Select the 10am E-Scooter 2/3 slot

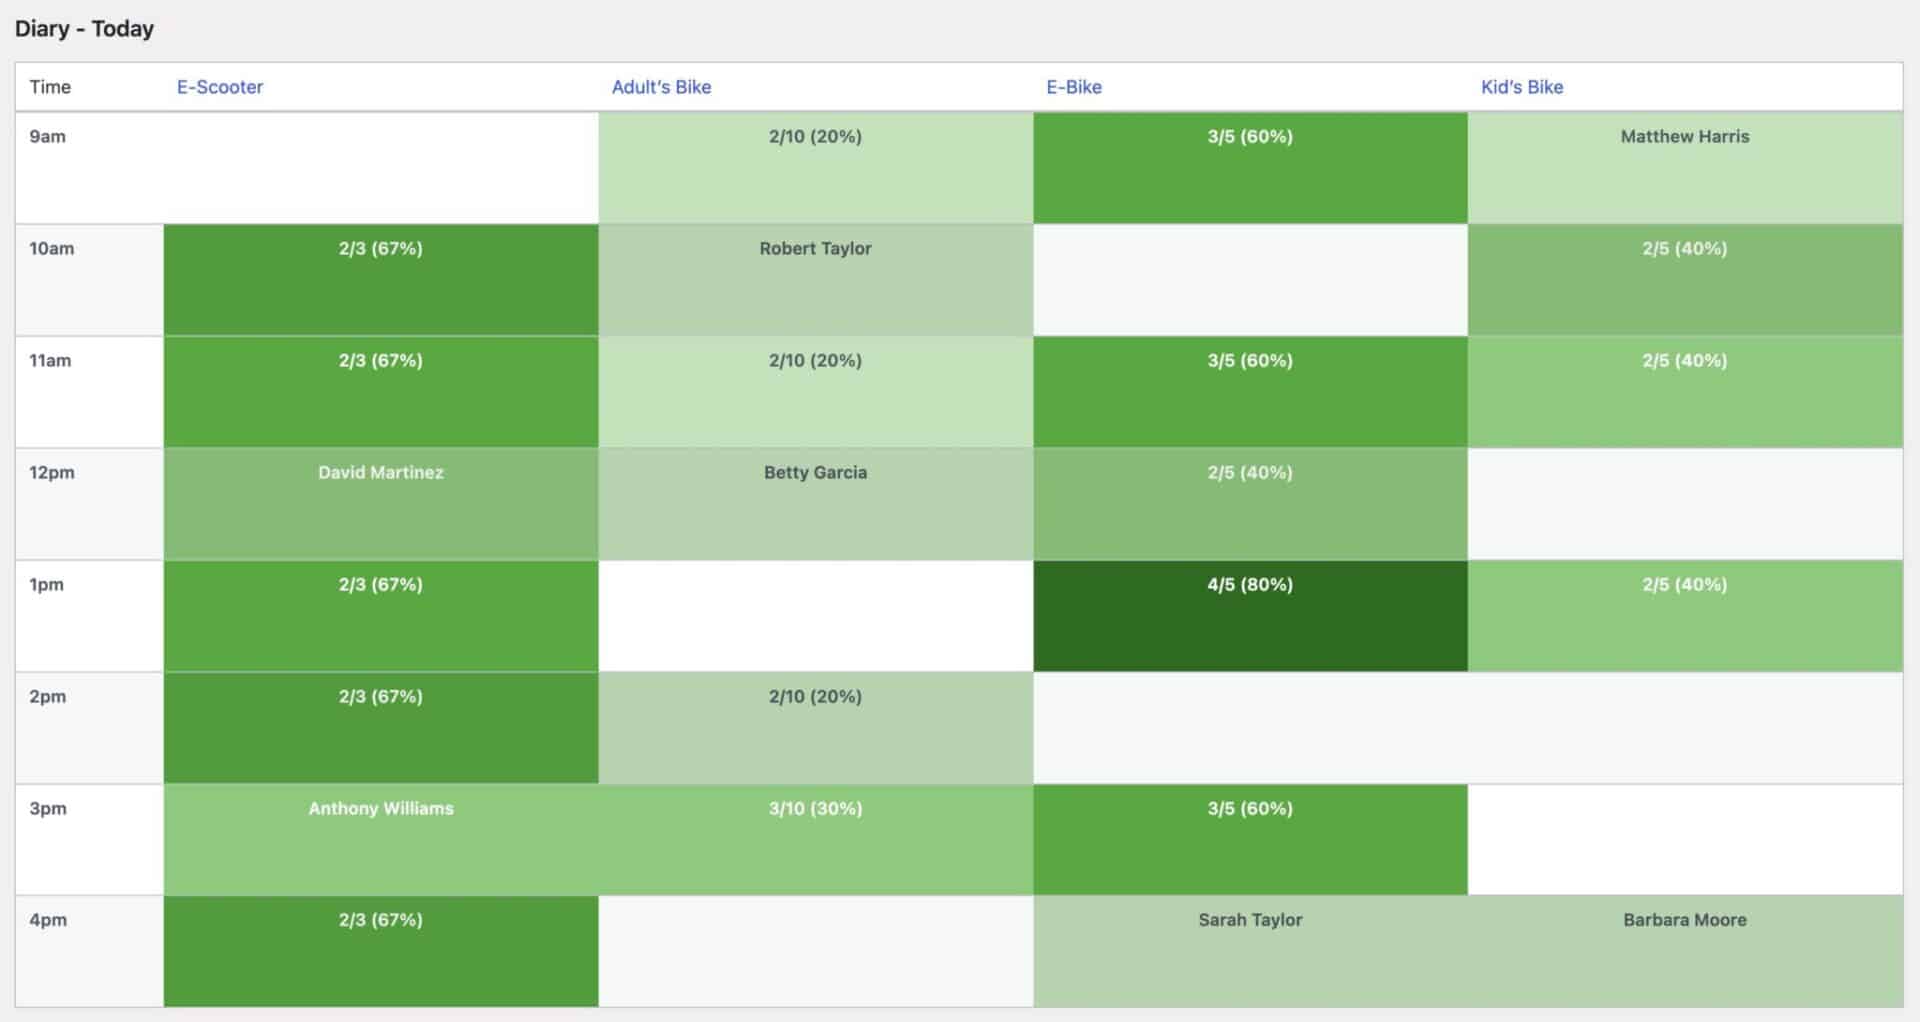click(x=381, y=280)
